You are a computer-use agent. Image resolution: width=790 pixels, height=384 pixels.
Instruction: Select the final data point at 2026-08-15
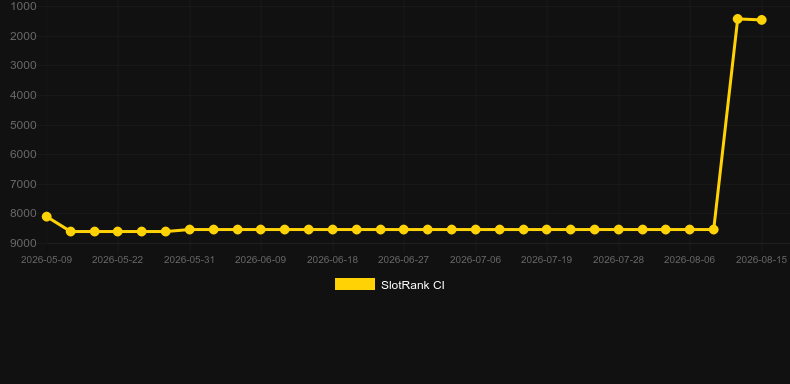point(762,20)
